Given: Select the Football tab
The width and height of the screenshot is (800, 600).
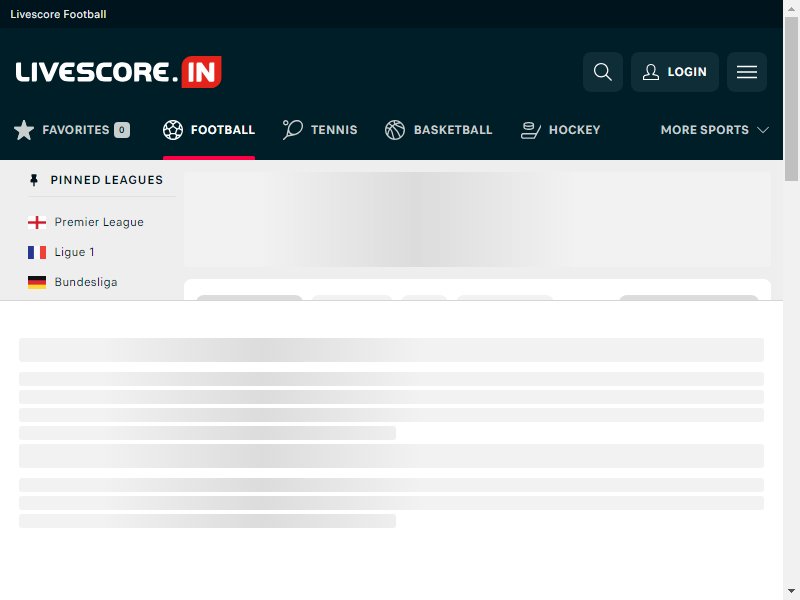Looking at the screenshot, I should click(209, 130).
